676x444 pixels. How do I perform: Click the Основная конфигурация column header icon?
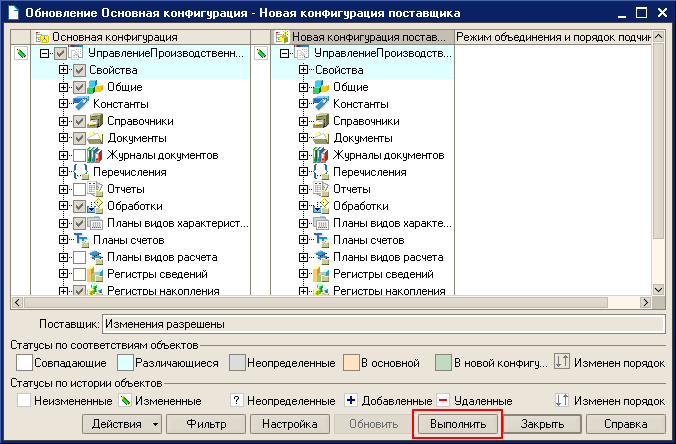pyautogui.click(x=42, y=38)
